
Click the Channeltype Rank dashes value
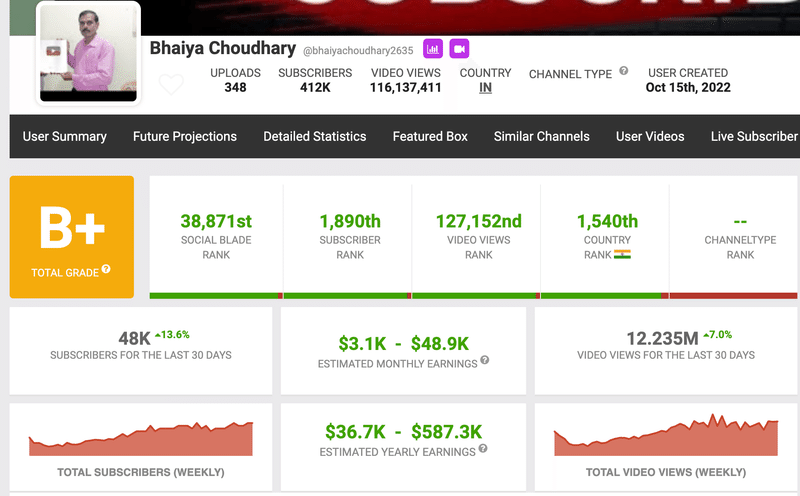click(740, 221)
